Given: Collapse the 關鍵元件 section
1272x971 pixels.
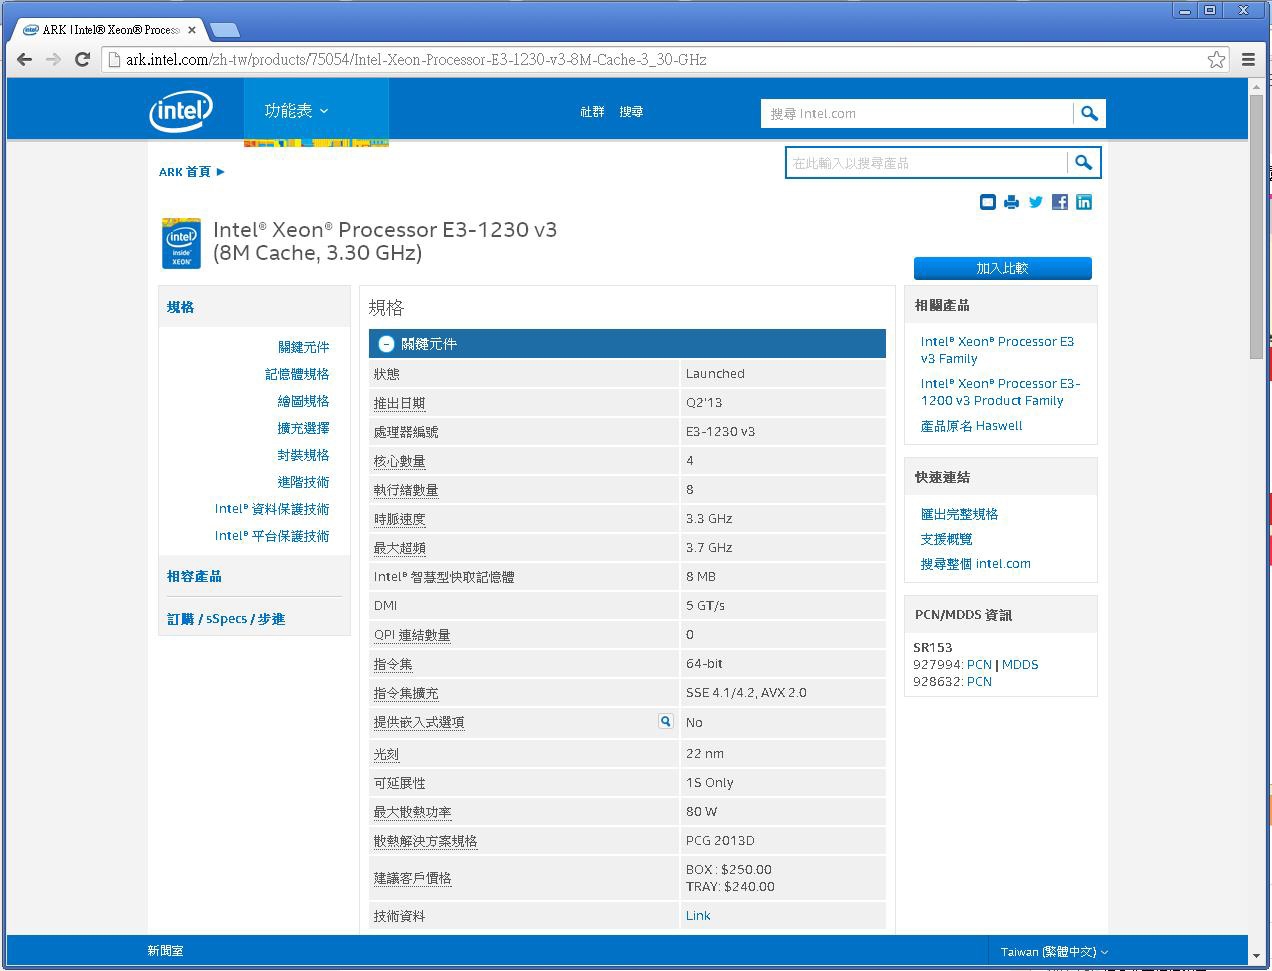Looking at the screenshot, I should 386,344.
